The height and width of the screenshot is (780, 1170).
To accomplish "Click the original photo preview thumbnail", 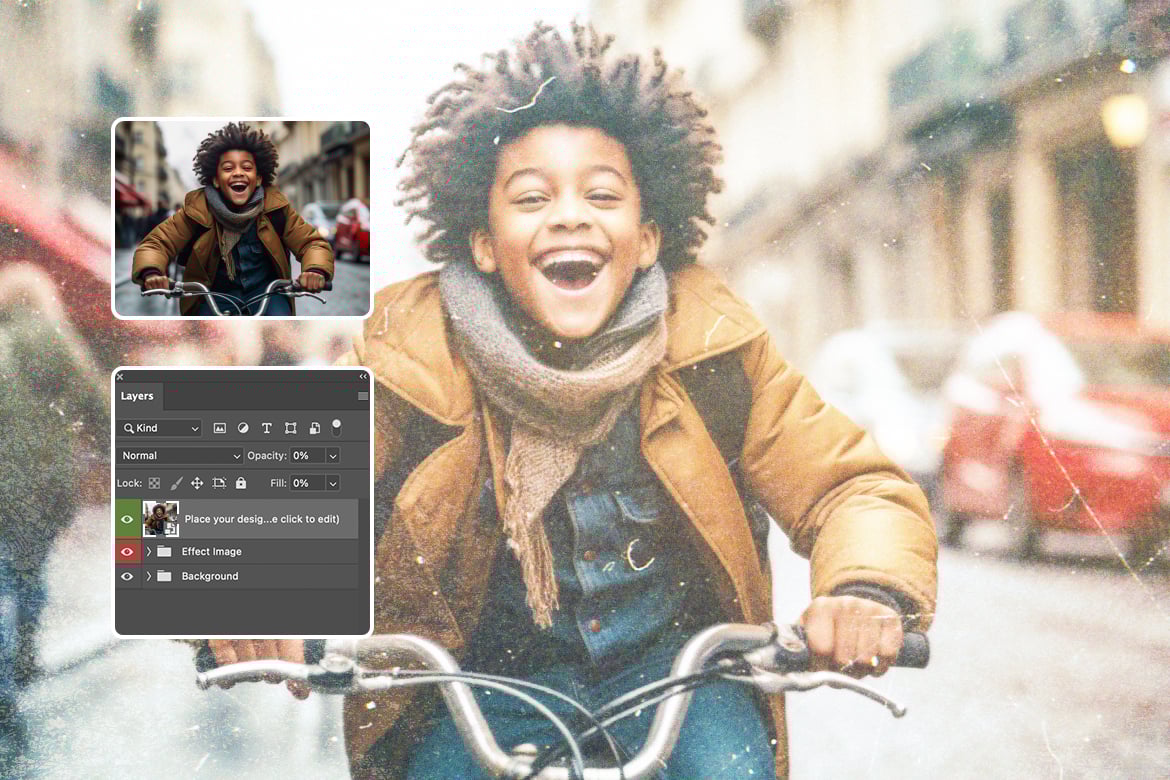I will coord(242,218).
